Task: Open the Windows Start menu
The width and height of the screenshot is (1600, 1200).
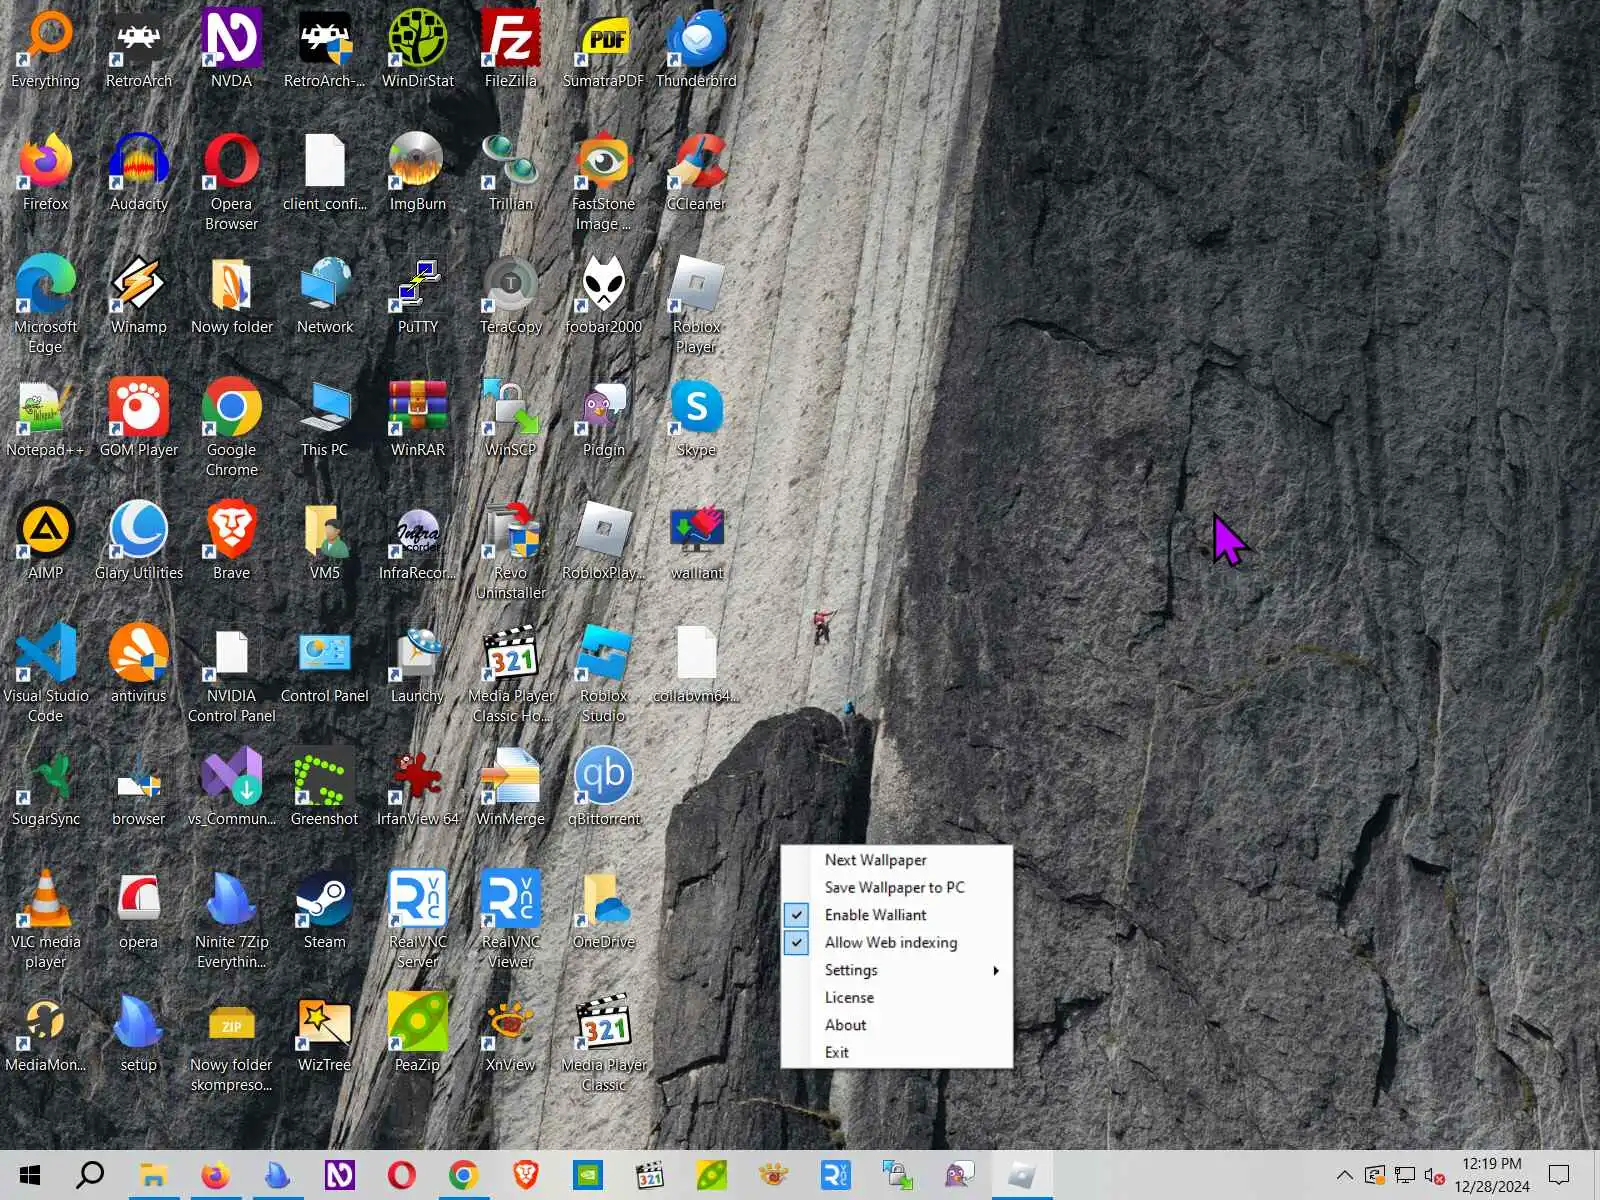Action: (x=30, y=1175)
